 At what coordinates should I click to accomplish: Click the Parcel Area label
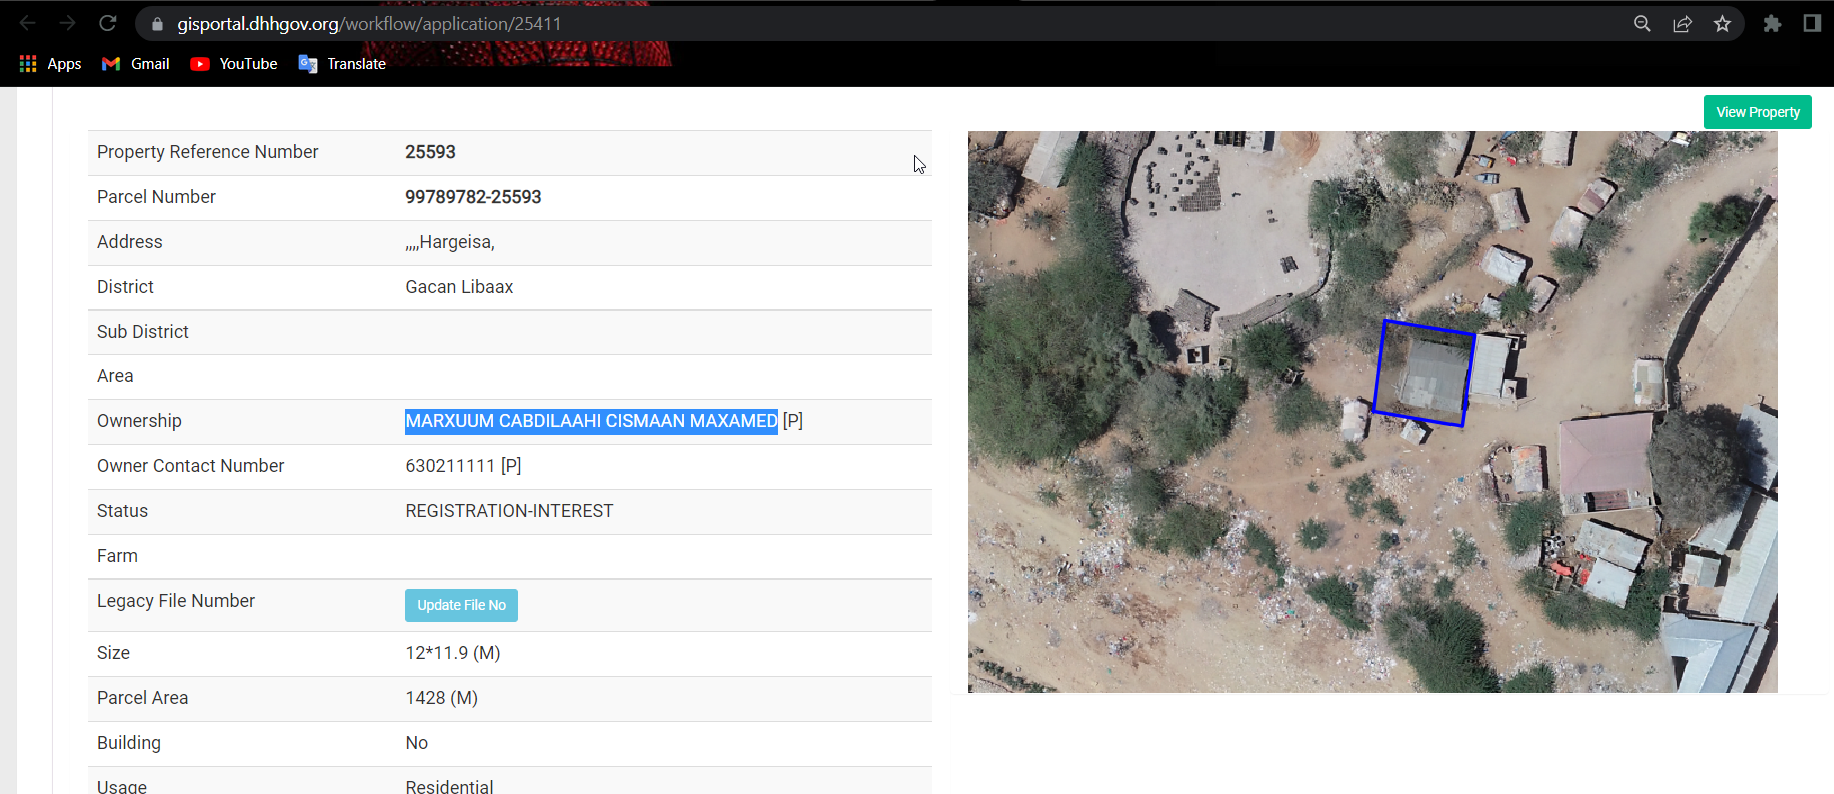pyautogui.click(x=142, y=698)
